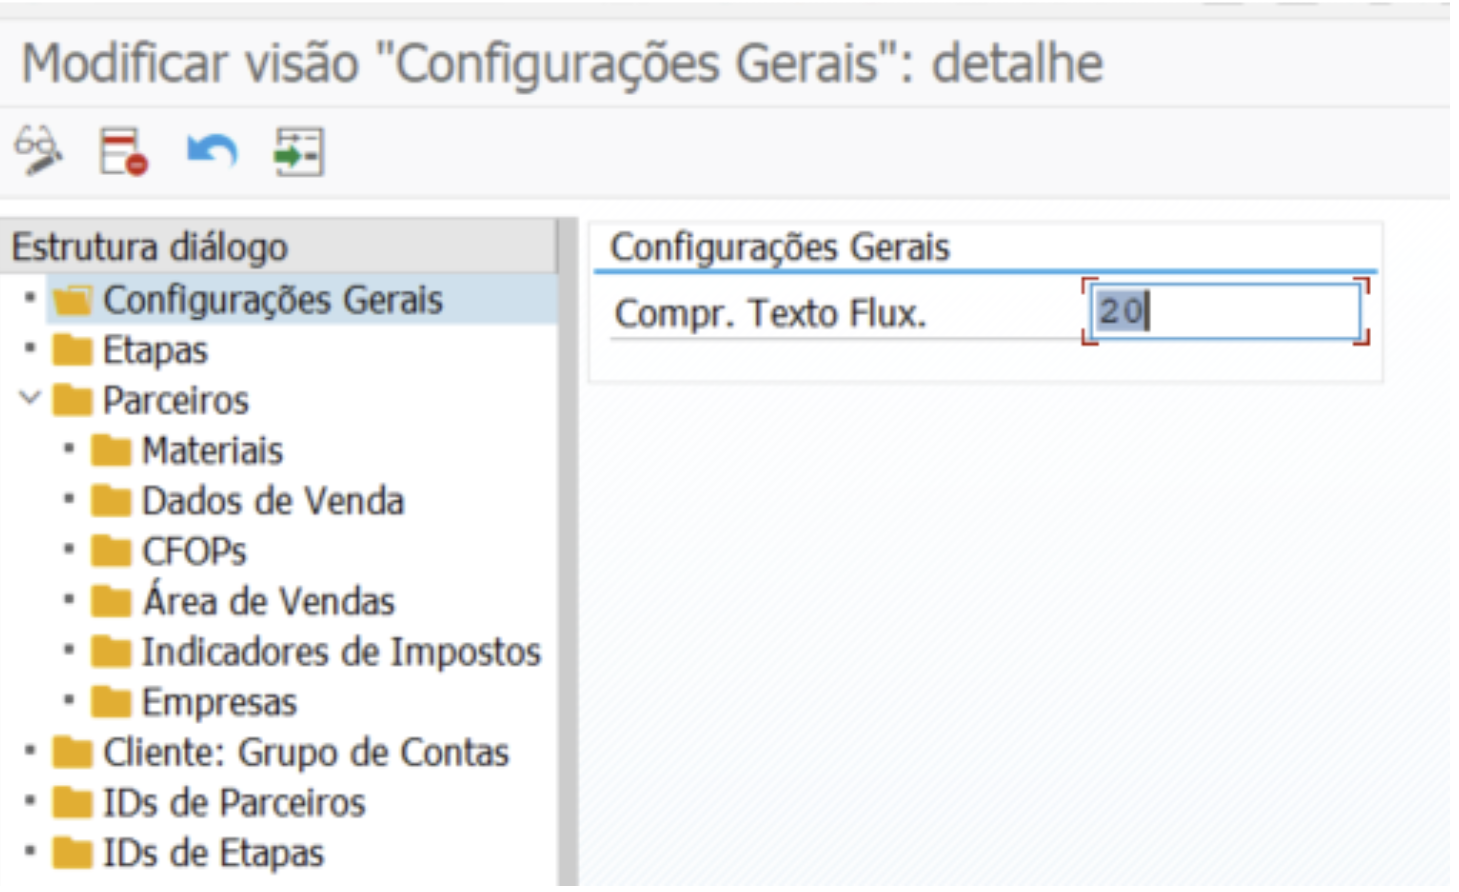The image size is (1459, 892).
Task: Click the display/change toggle glasses-pencil icon
Action: pos(38,151)
